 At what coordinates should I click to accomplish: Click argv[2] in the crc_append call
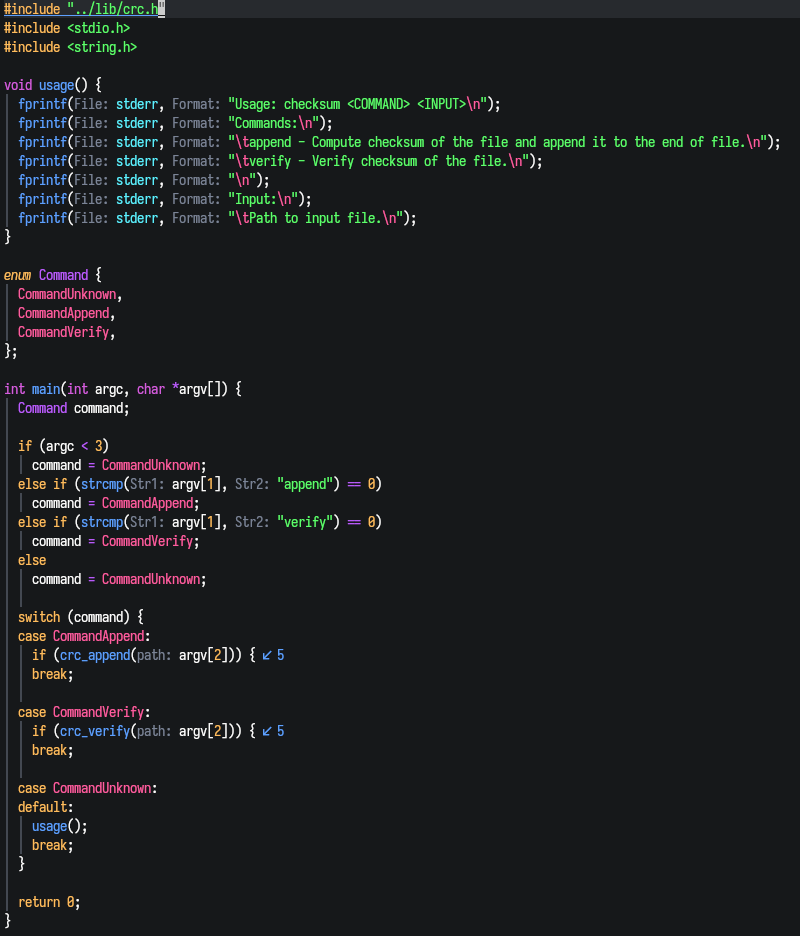(204, 655)
